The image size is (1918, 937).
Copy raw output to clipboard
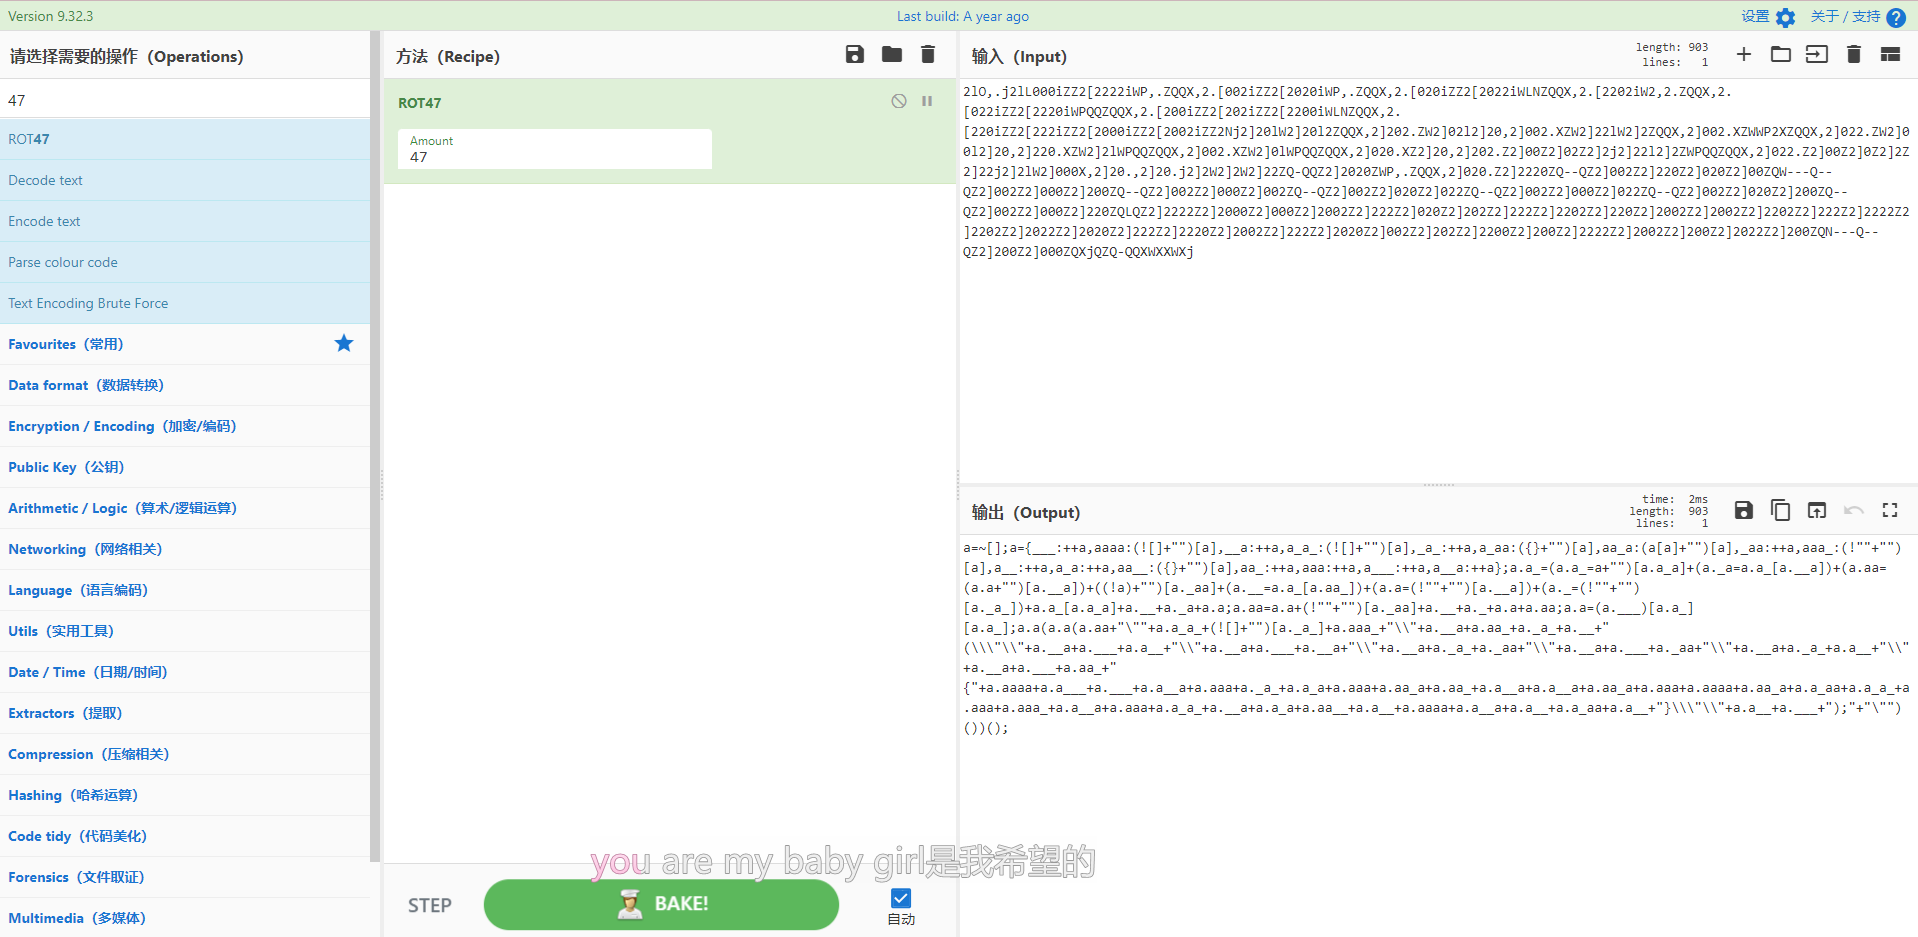tap(1781, 510)
